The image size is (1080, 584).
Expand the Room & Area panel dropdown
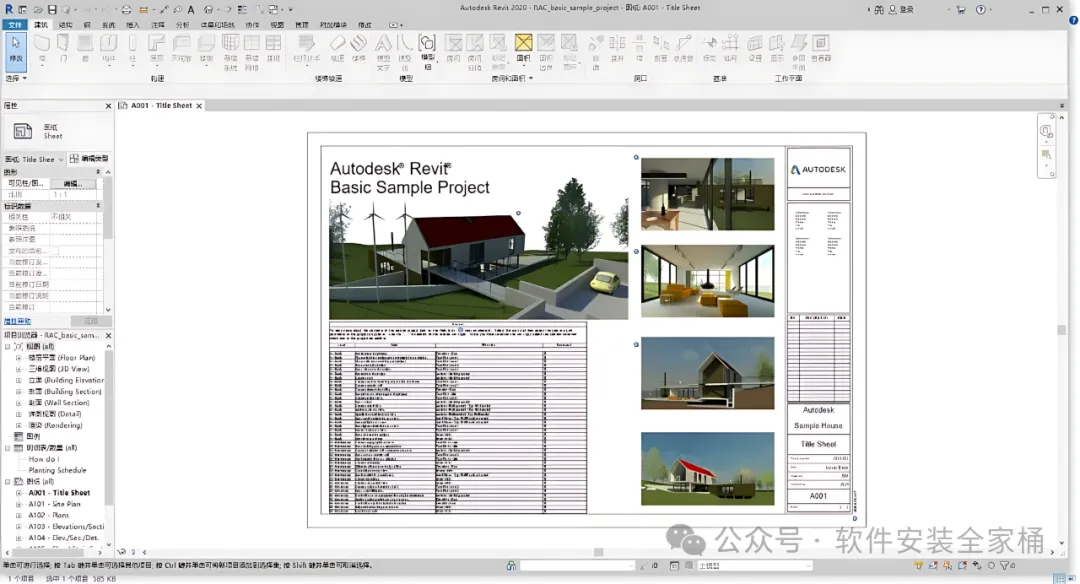(512, 79)
